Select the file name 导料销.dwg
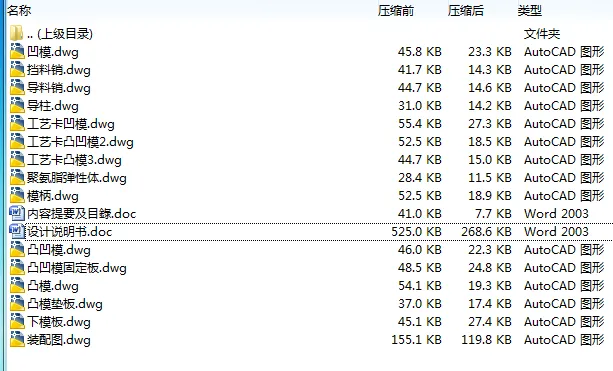The image size is (613, 371). click(x=59, y=88)
